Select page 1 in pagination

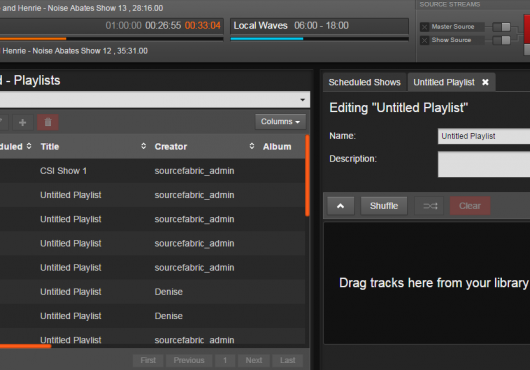pos(225,360)
